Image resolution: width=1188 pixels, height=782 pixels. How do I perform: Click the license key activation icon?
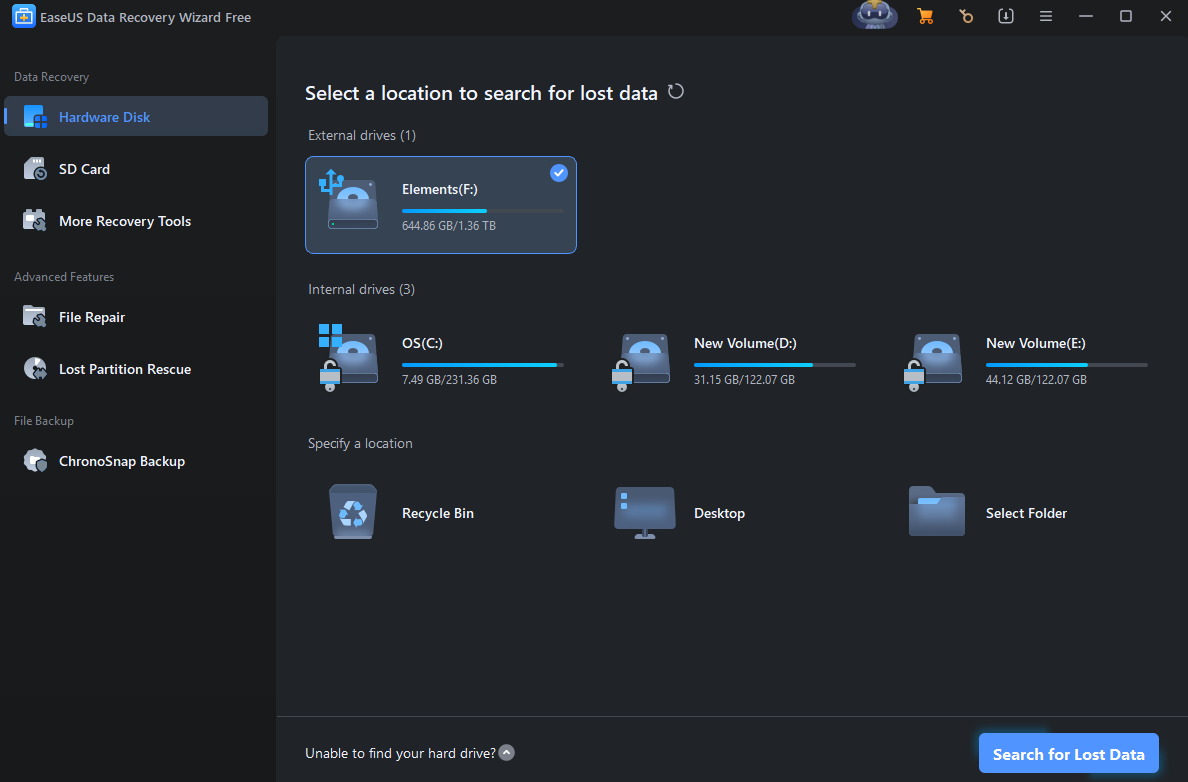[x=965, y=16]
